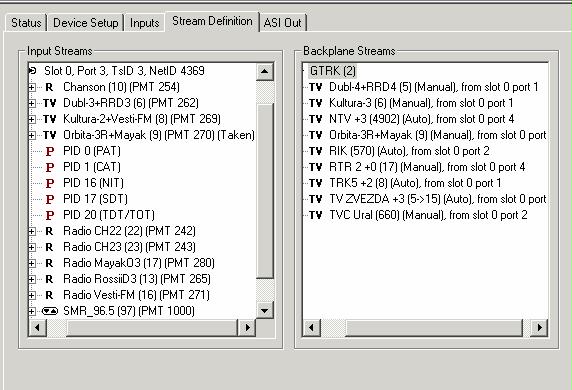
Task: Click the TV icon of Dubl-4+RRD4 backplane stream
Action: pos(316,87)
